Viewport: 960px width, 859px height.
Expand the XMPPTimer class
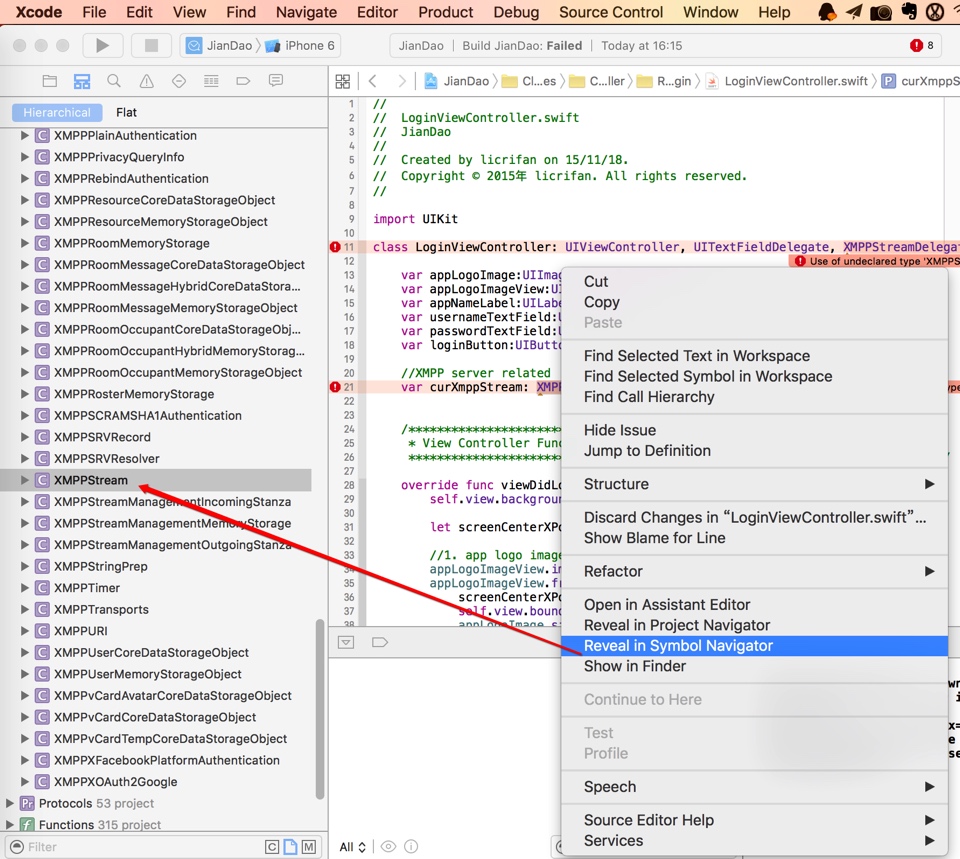click(24, 588)
